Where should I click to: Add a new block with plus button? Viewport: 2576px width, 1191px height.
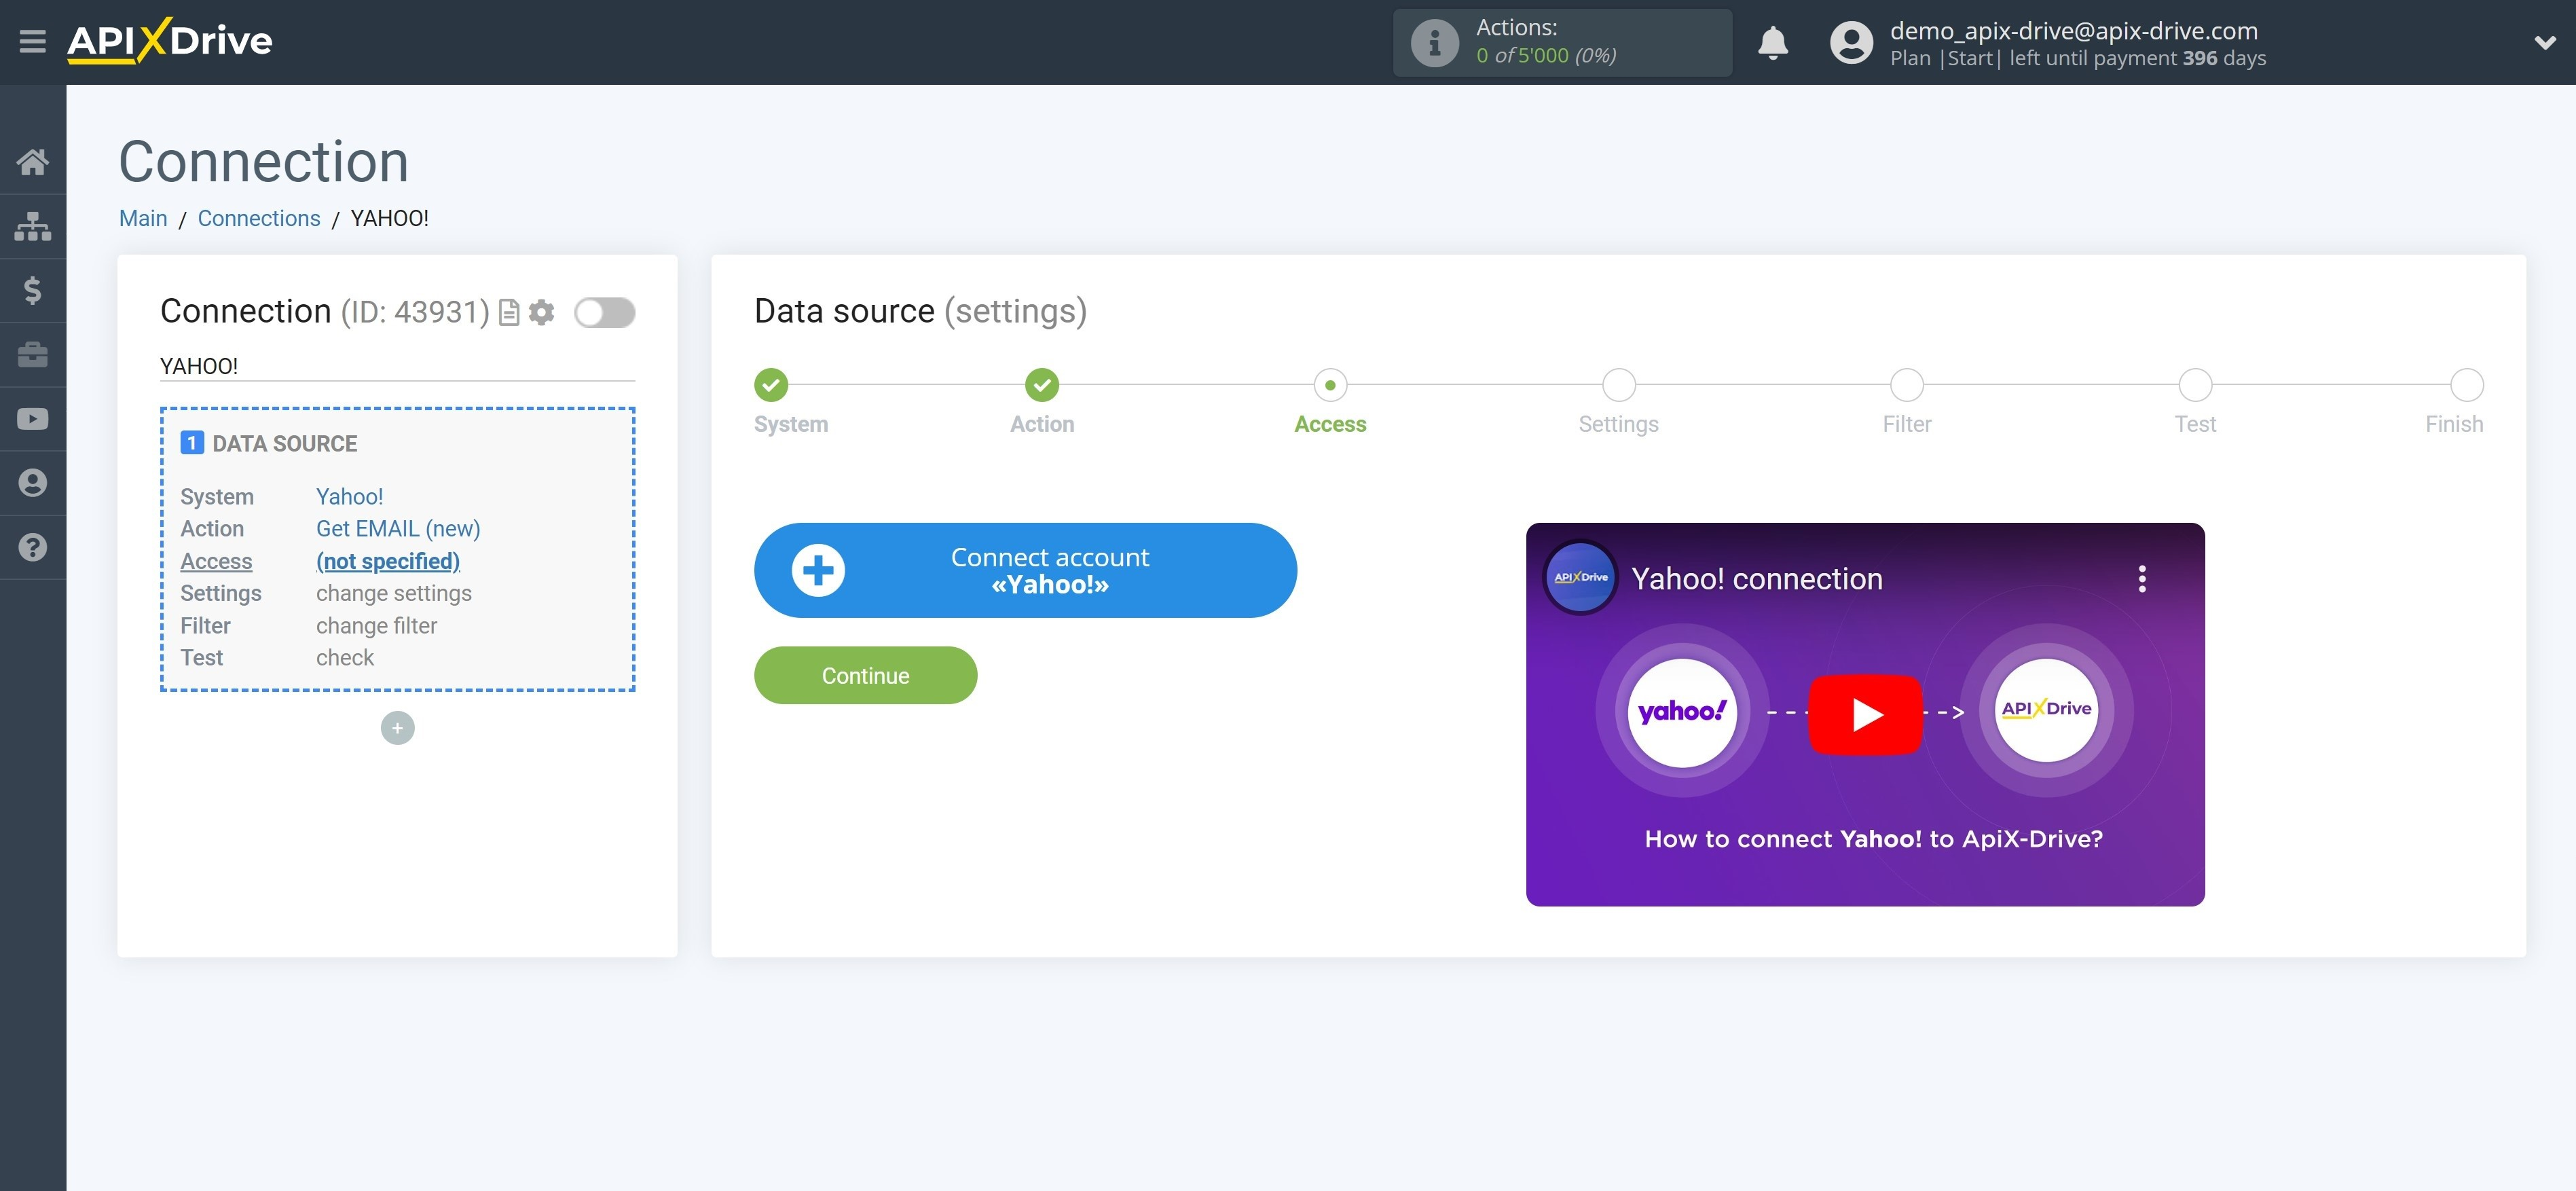tap(397, 728)
